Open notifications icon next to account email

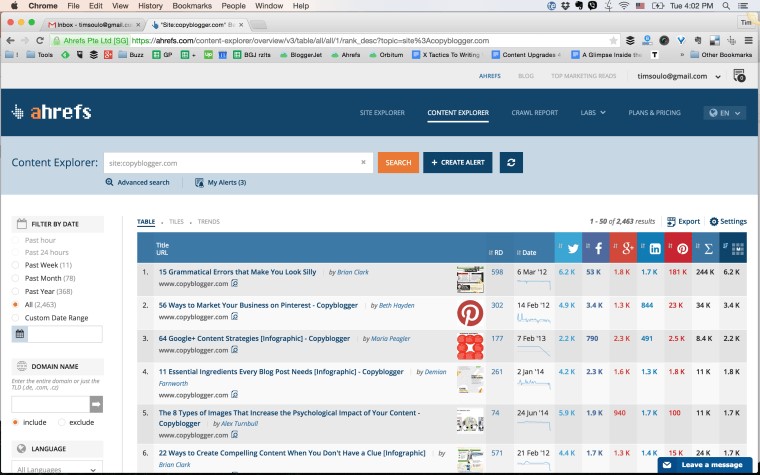739,76
